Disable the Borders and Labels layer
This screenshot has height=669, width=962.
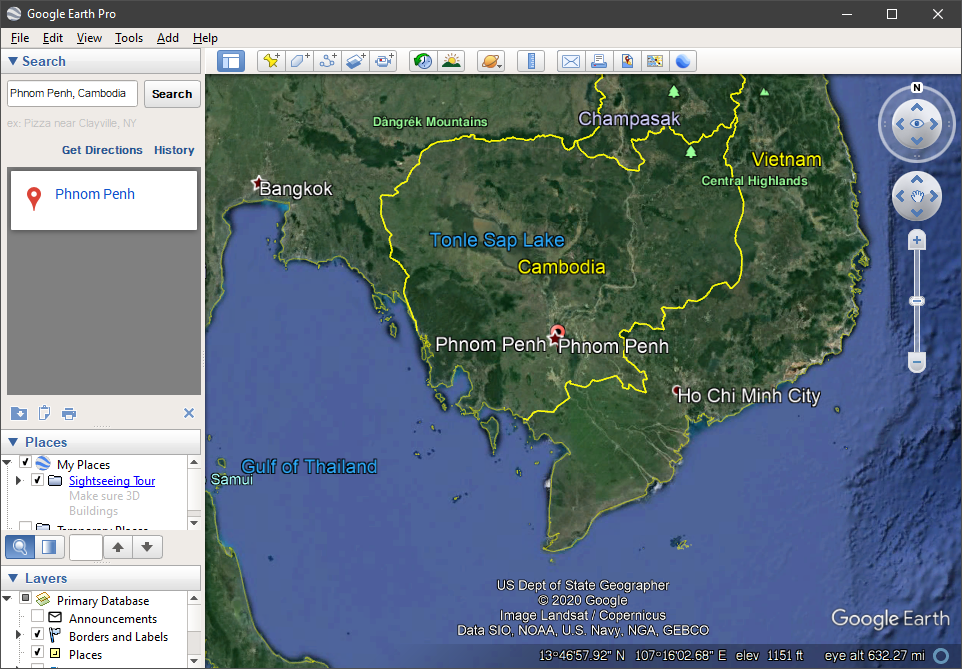[x=37, y=634]
